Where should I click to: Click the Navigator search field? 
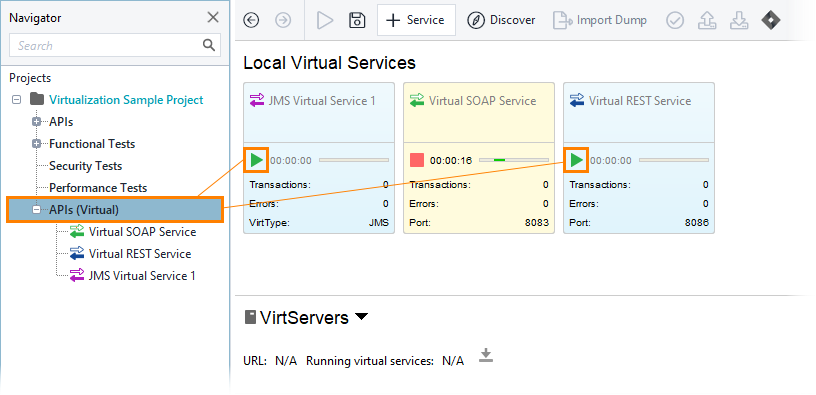[114, 45]
